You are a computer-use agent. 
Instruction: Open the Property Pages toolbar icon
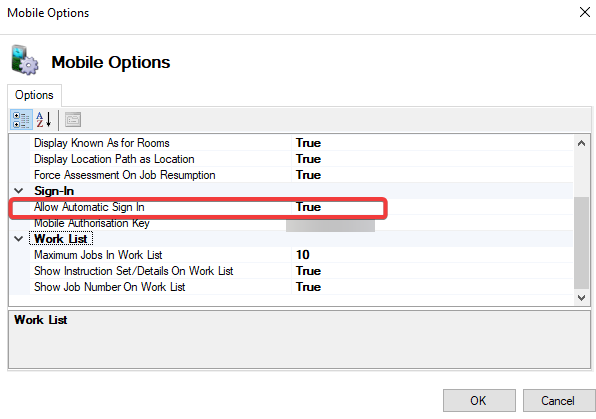click(73, 120)
